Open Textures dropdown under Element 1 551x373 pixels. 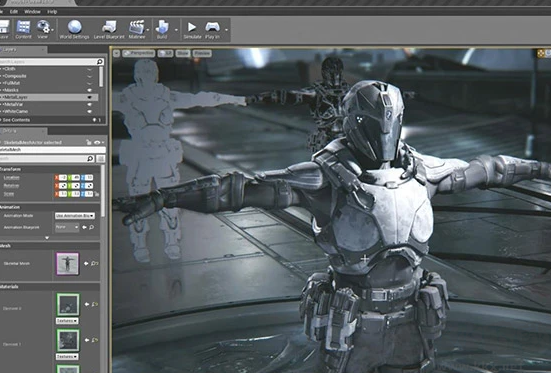[67, 357]
